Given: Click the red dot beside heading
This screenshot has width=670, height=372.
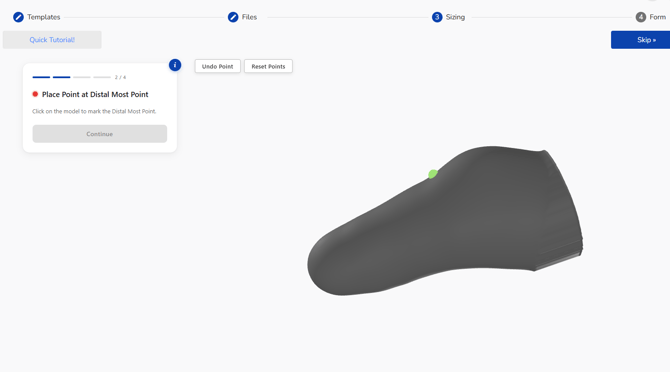Looking at the screenshot, I should [x=35, y=94].
